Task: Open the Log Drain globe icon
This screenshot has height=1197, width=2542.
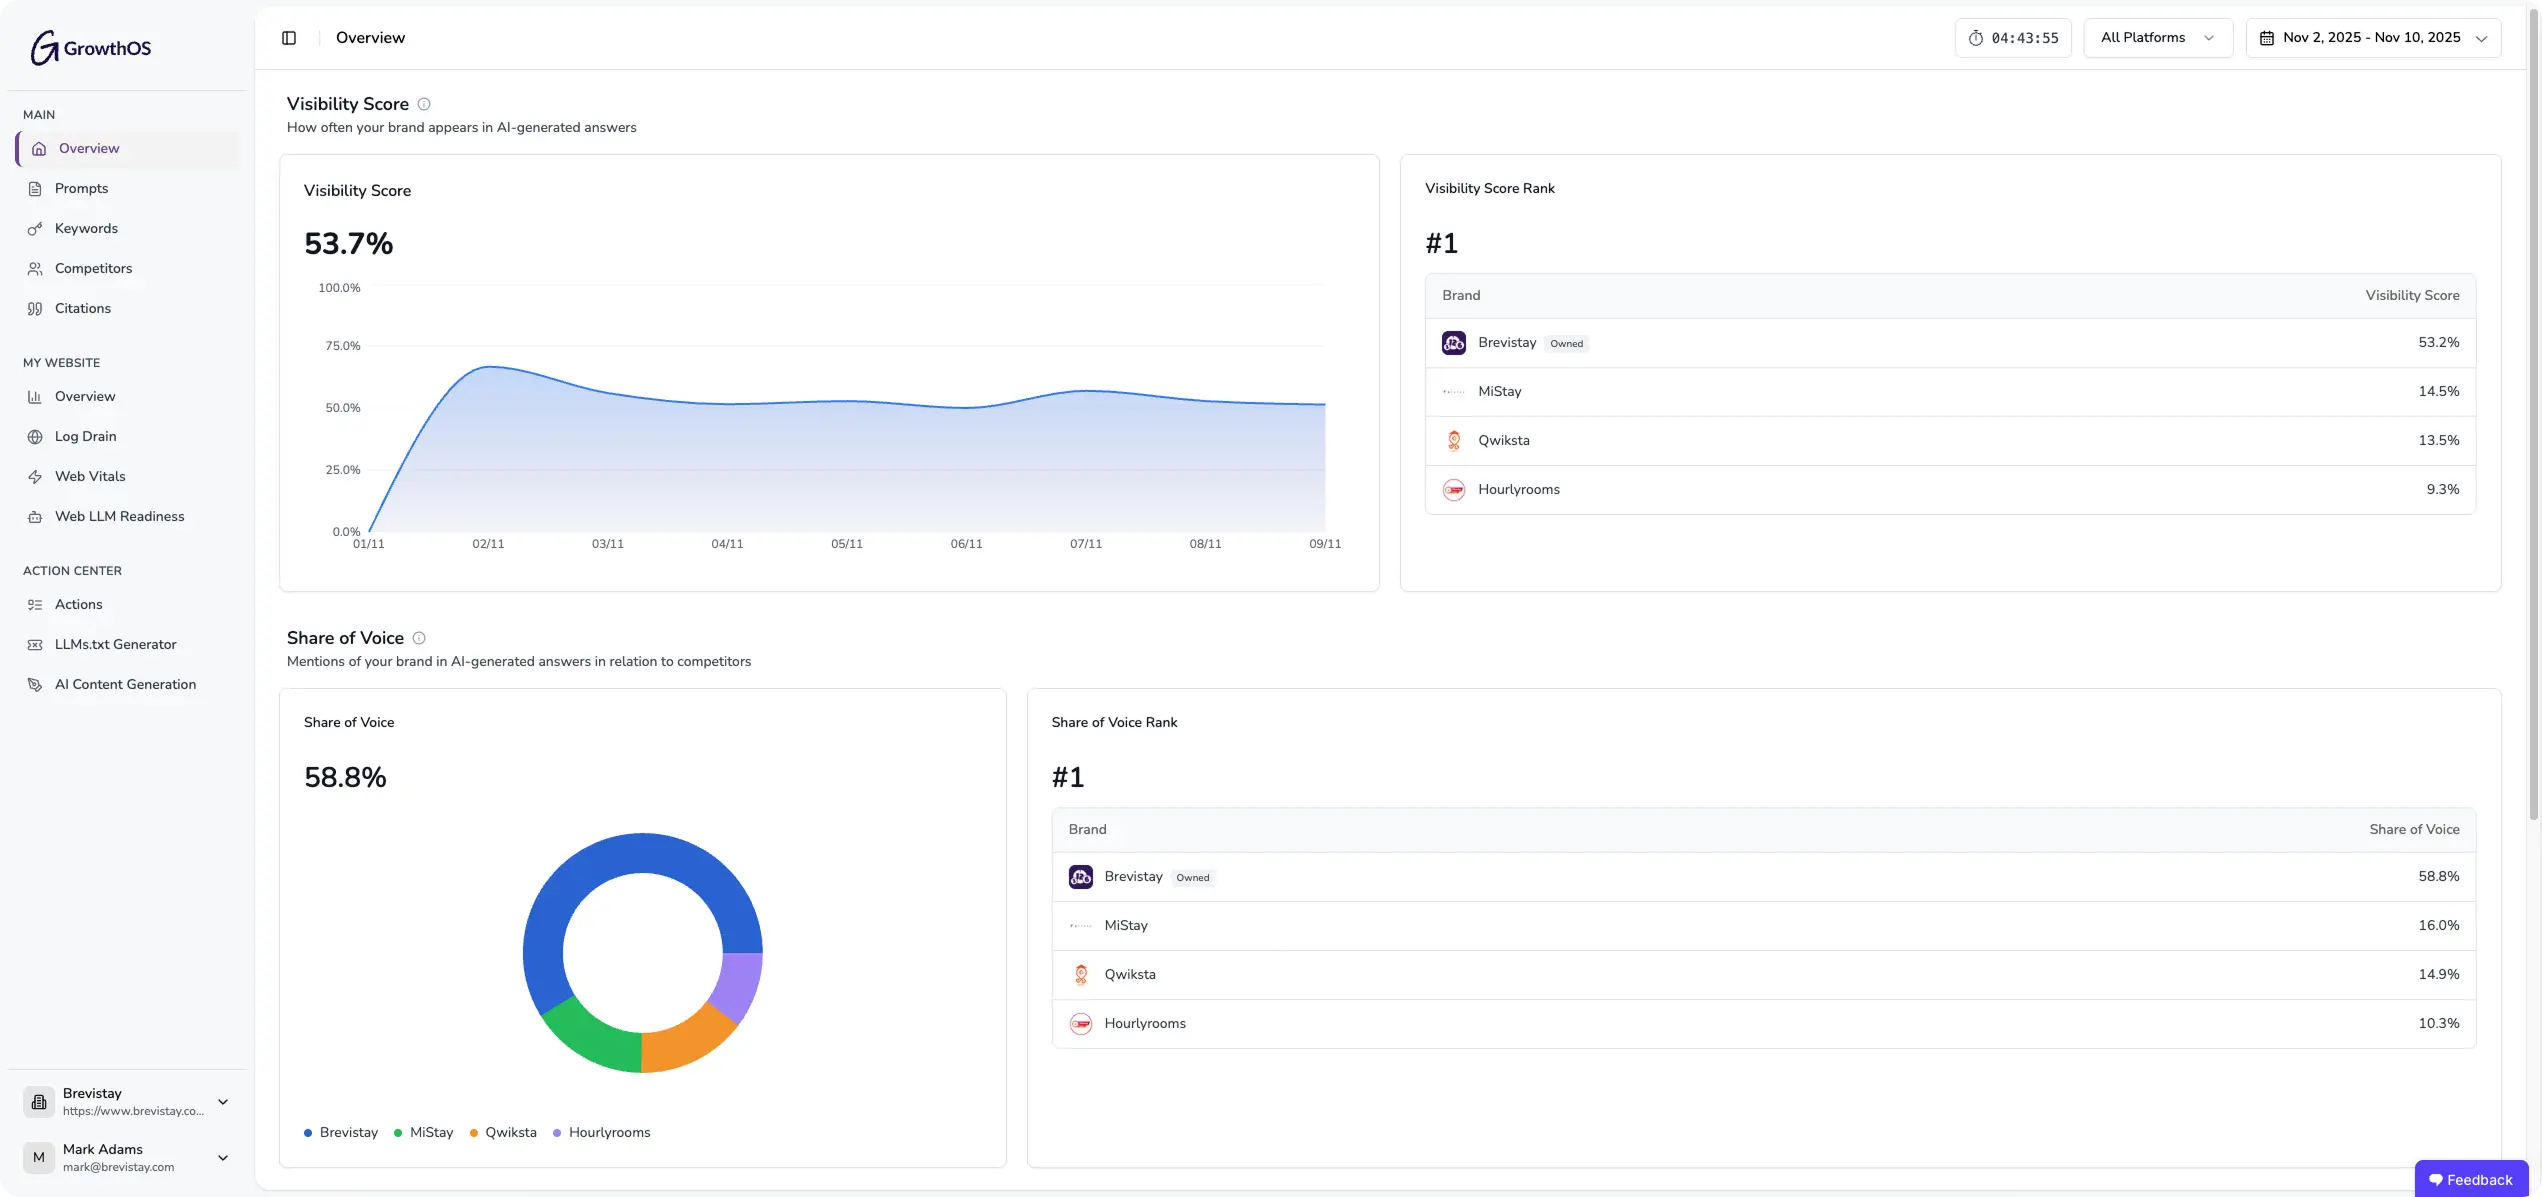Action: coord(35,436)
